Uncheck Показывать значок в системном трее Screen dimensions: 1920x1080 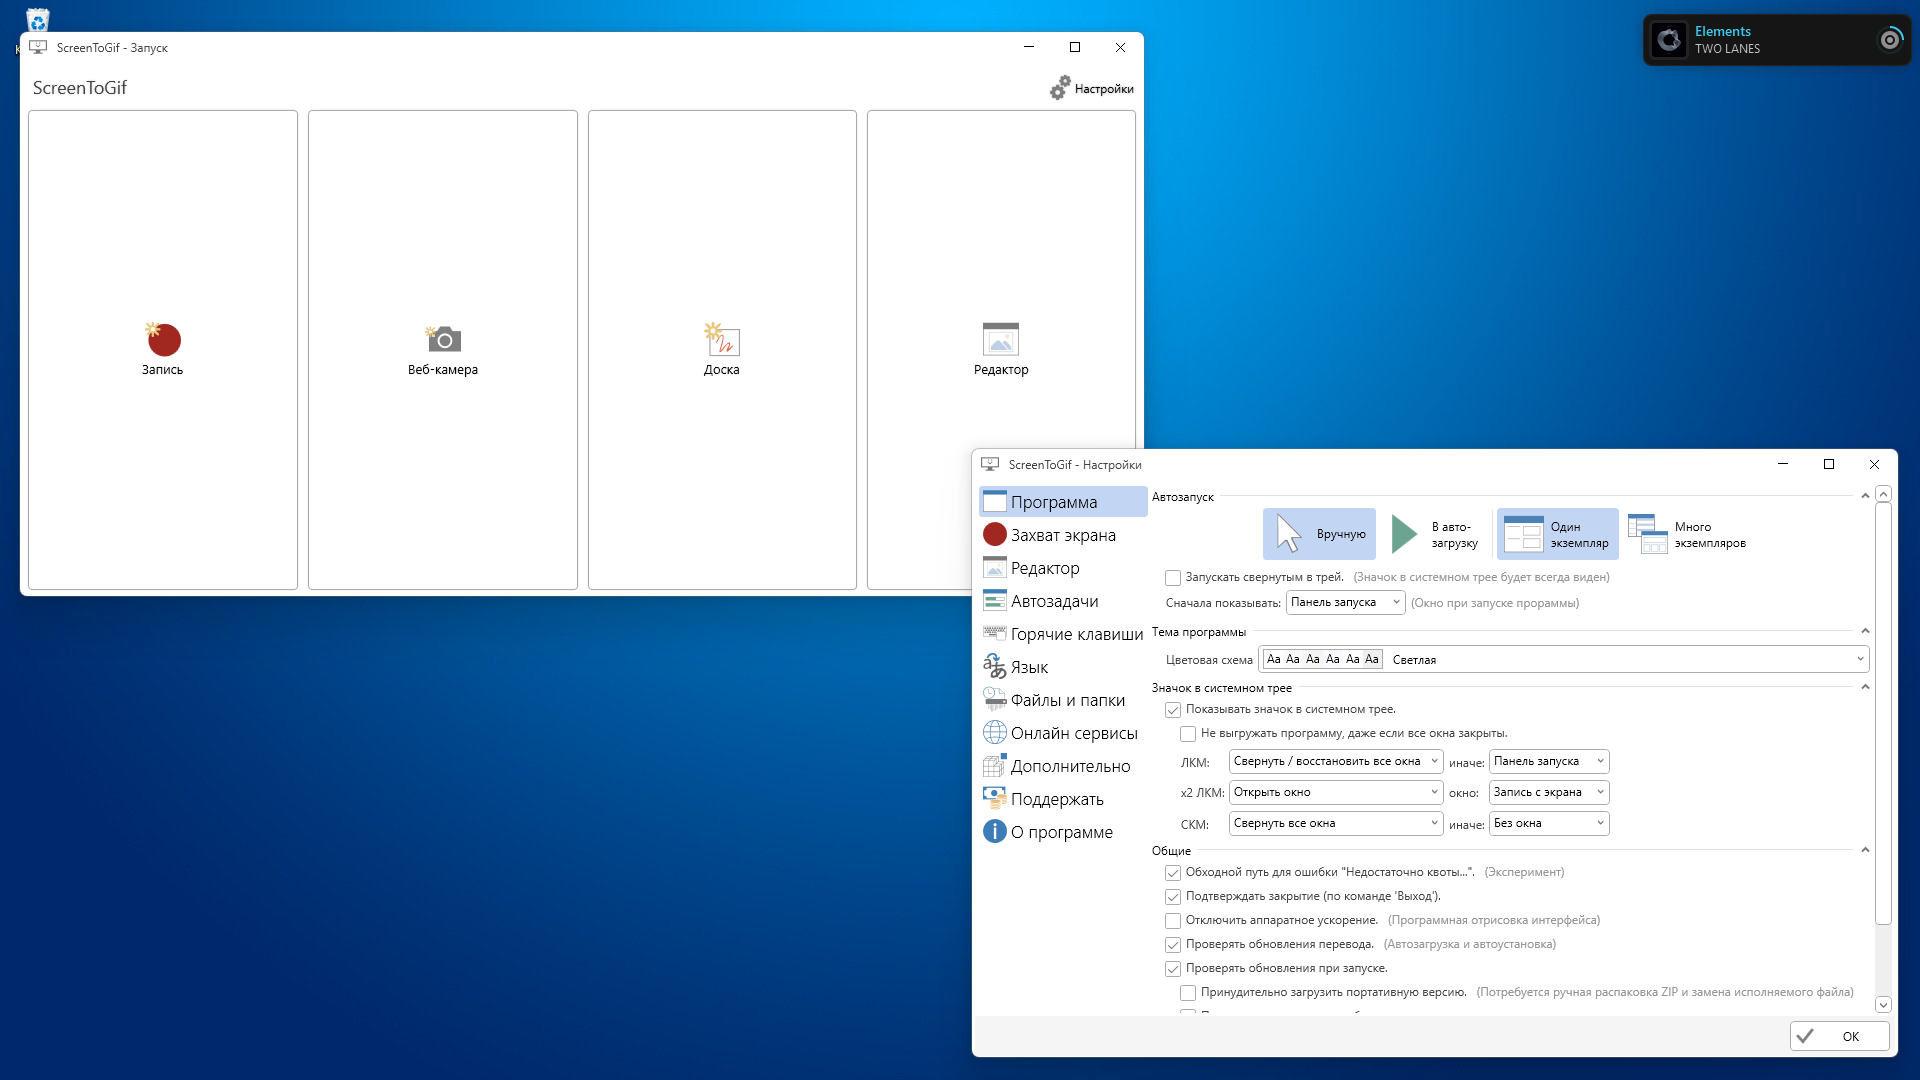pos(1173,710)
